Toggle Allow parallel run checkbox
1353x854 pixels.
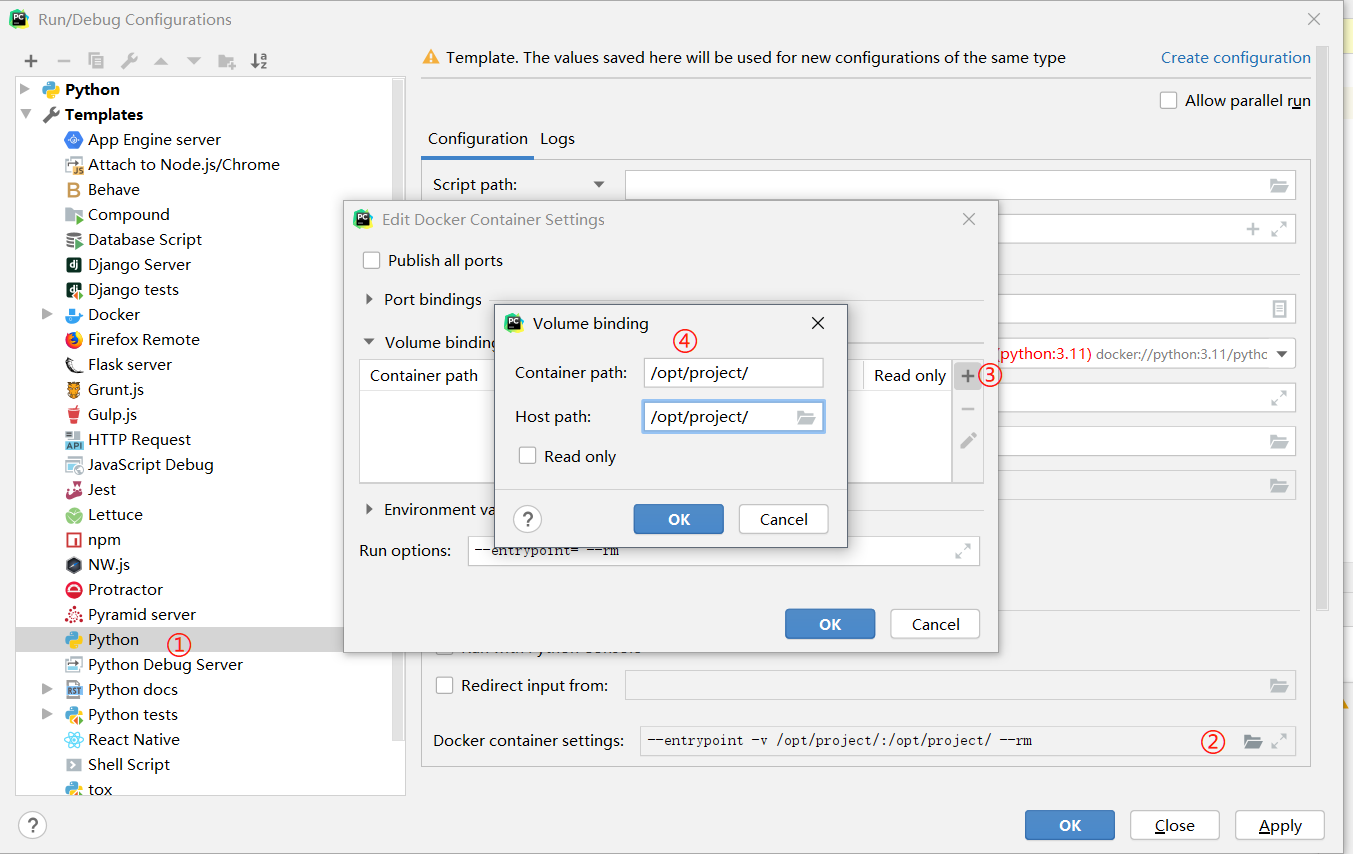1168,100
